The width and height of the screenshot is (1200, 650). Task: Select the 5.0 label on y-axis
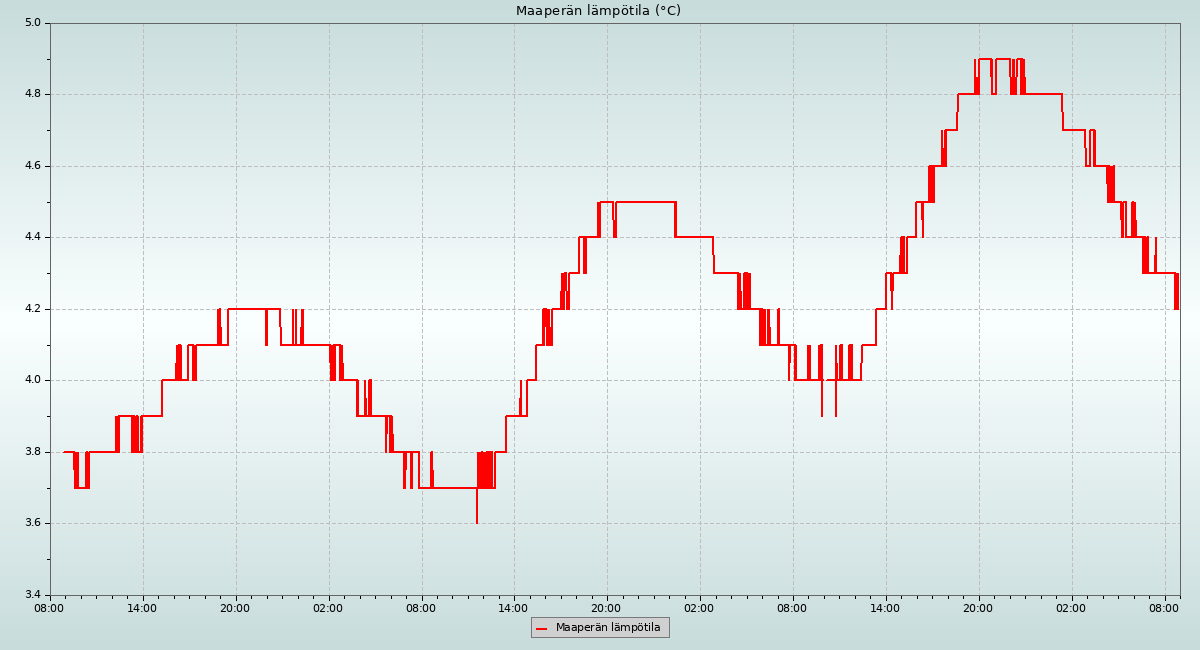tap(31, 23)
